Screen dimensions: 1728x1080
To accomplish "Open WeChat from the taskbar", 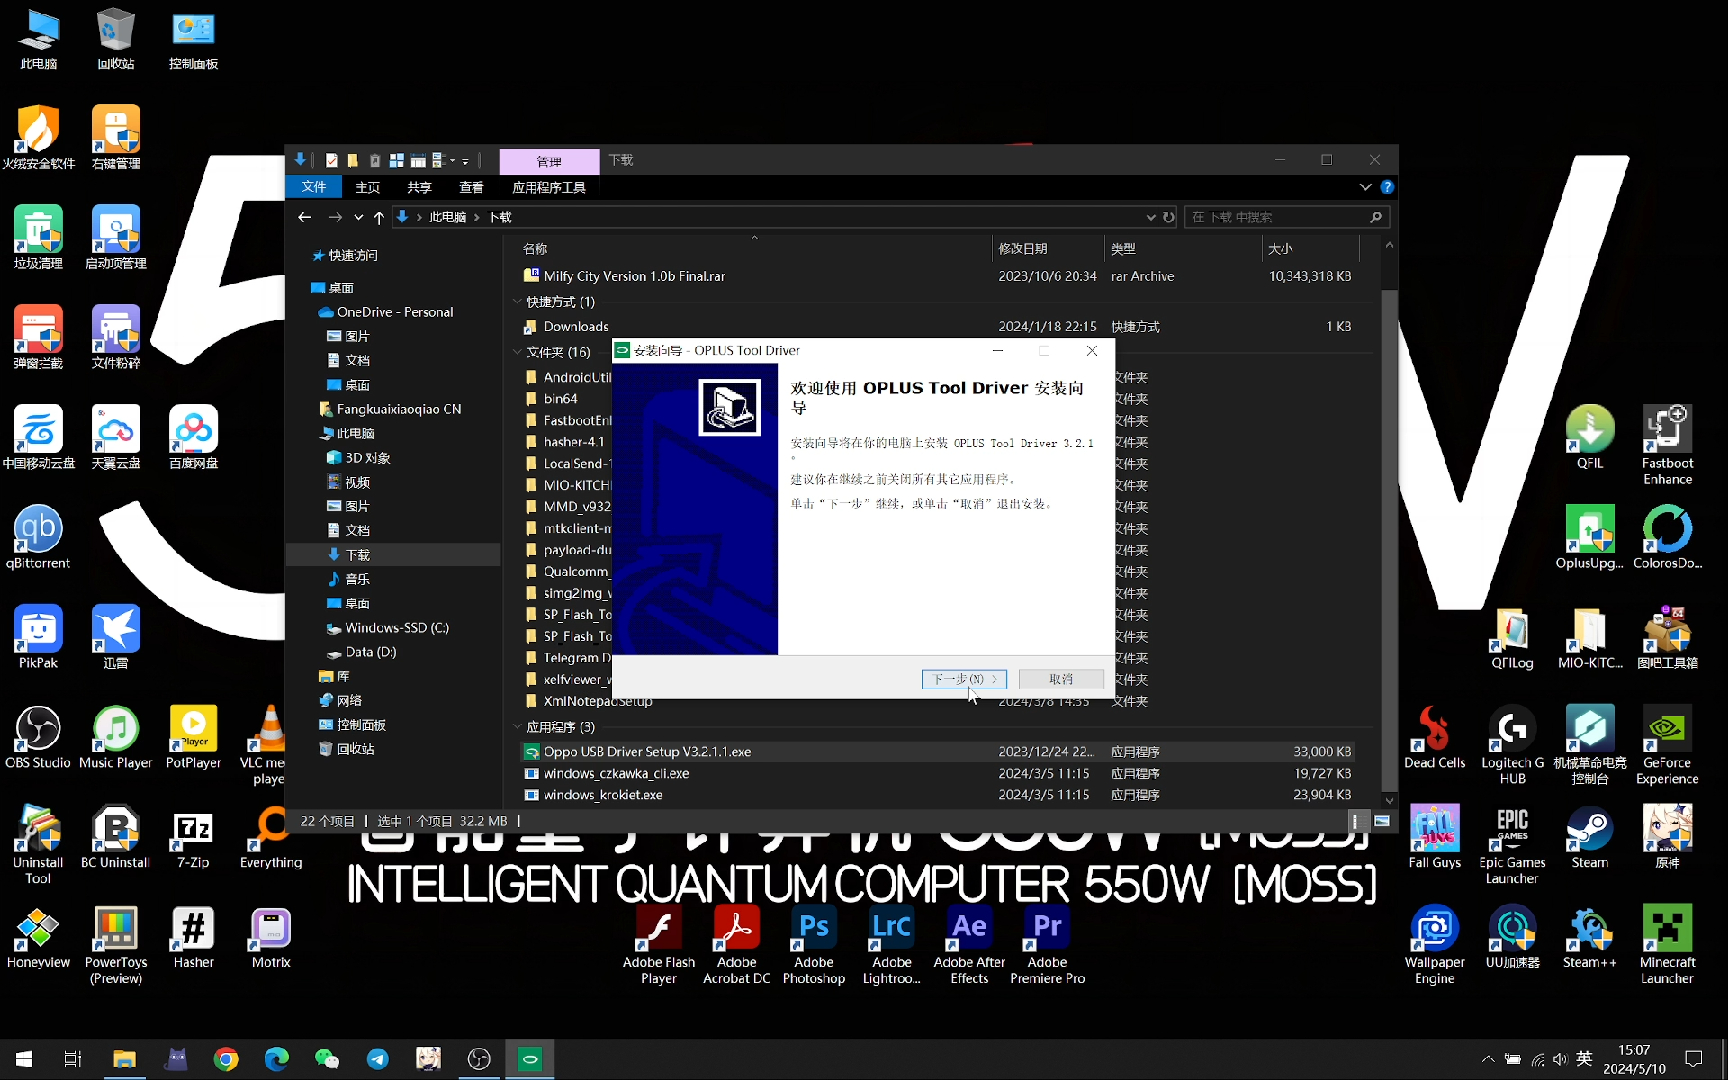I will 327,1059.
